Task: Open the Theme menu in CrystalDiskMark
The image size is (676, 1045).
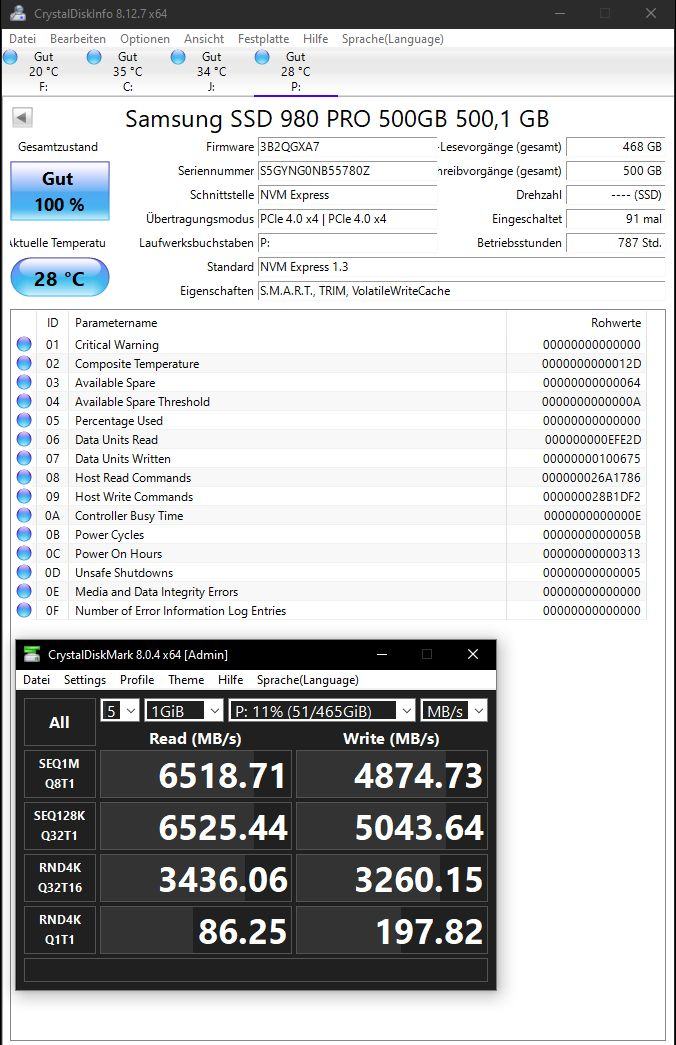Action: click(x=186, y=680)
